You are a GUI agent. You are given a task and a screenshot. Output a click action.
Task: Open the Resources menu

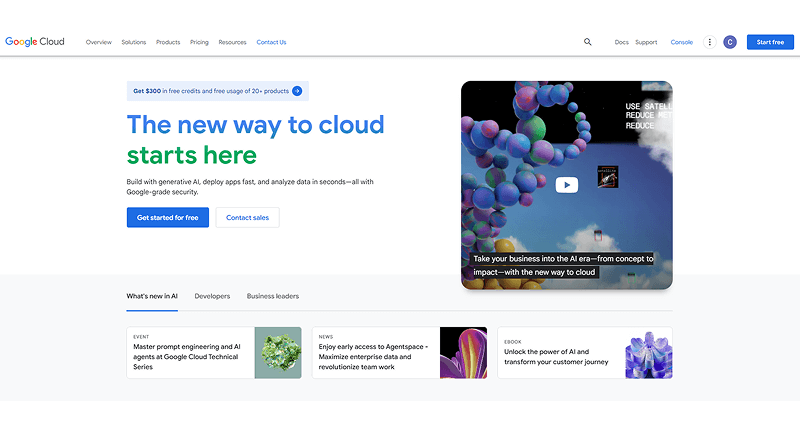click(232, 42)
